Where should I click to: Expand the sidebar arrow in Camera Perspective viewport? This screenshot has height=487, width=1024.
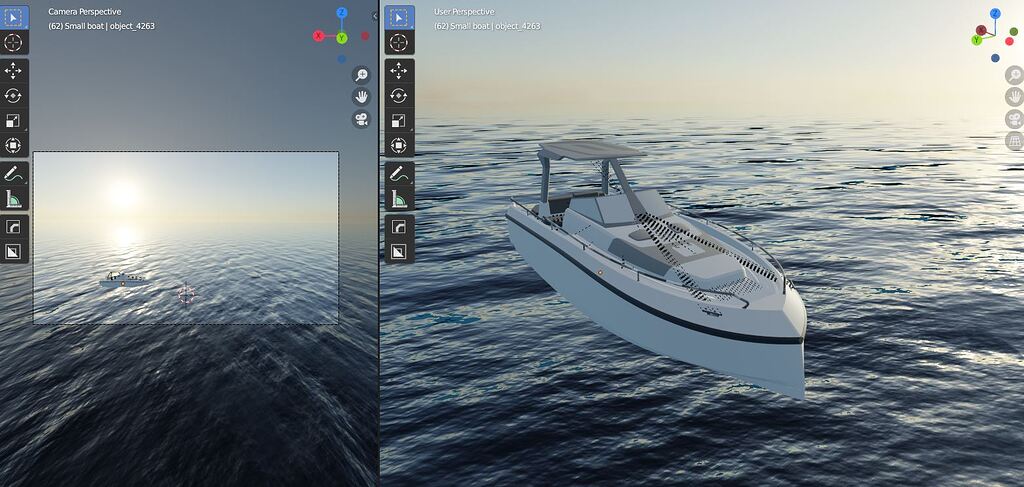[375, 16]
